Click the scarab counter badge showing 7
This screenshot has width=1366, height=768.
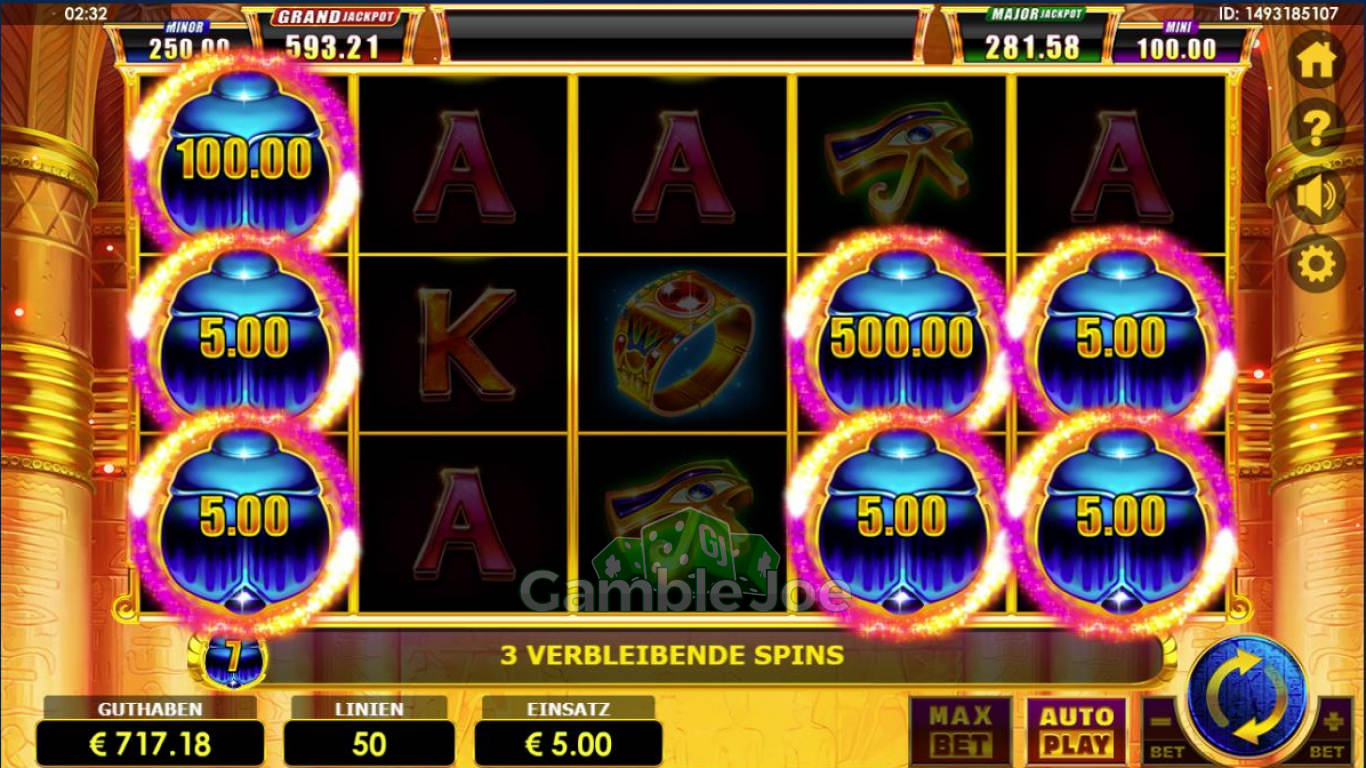pos(234,658)
